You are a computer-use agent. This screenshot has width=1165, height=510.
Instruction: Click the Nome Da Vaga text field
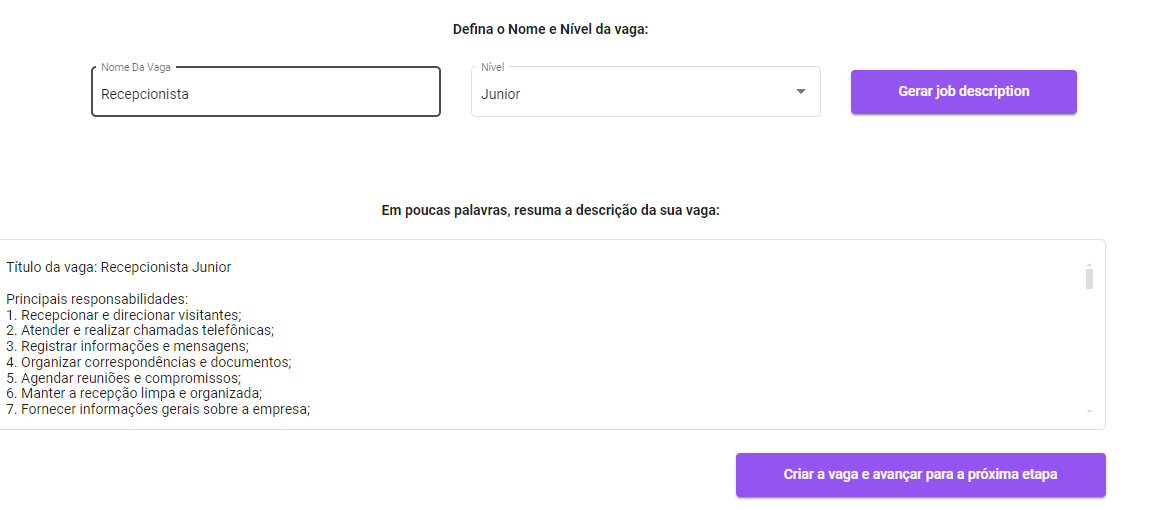point(266,92)
